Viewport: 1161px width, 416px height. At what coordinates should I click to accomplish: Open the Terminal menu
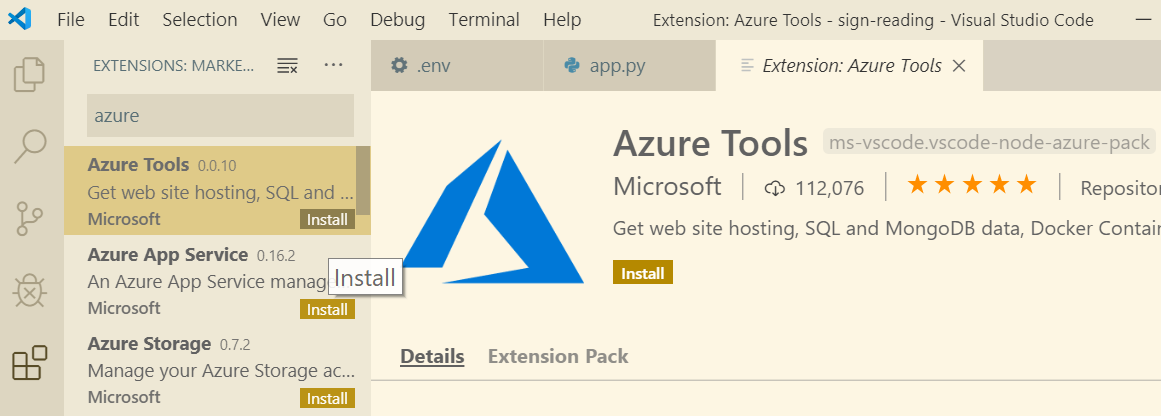point(484,20)
